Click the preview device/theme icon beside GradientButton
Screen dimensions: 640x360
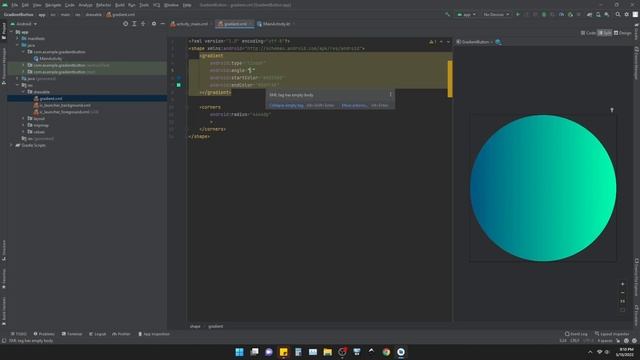pos(498,42)
